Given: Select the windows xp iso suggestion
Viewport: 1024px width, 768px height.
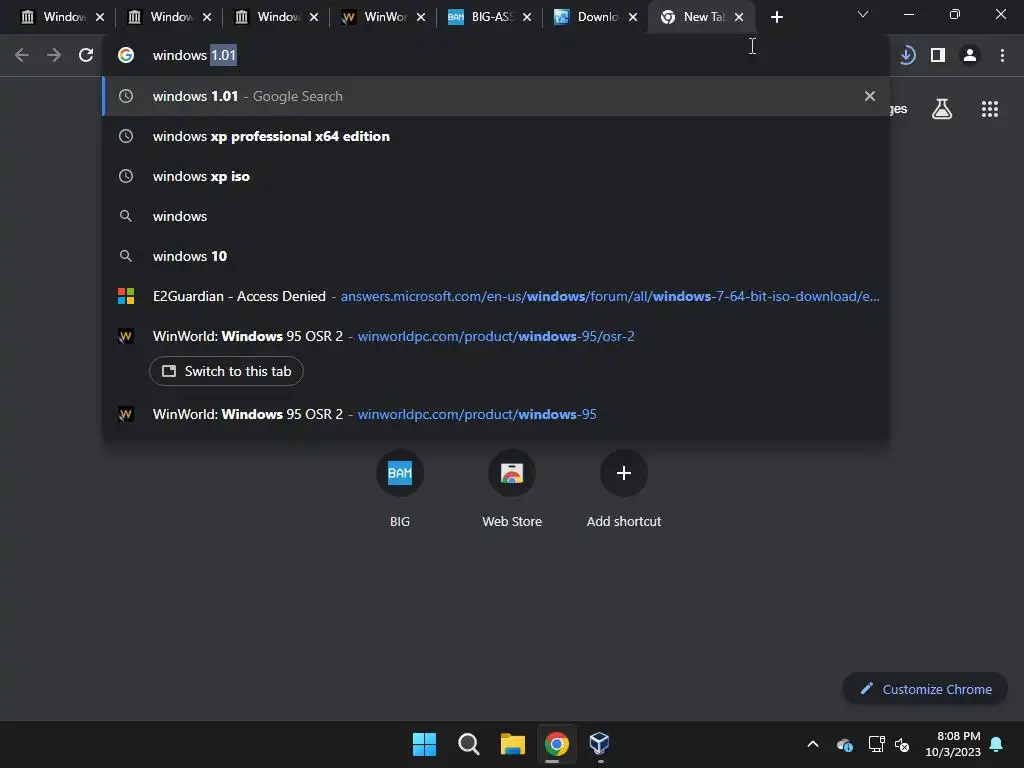Looking at the screenshot, I should (x=496, y=176).
